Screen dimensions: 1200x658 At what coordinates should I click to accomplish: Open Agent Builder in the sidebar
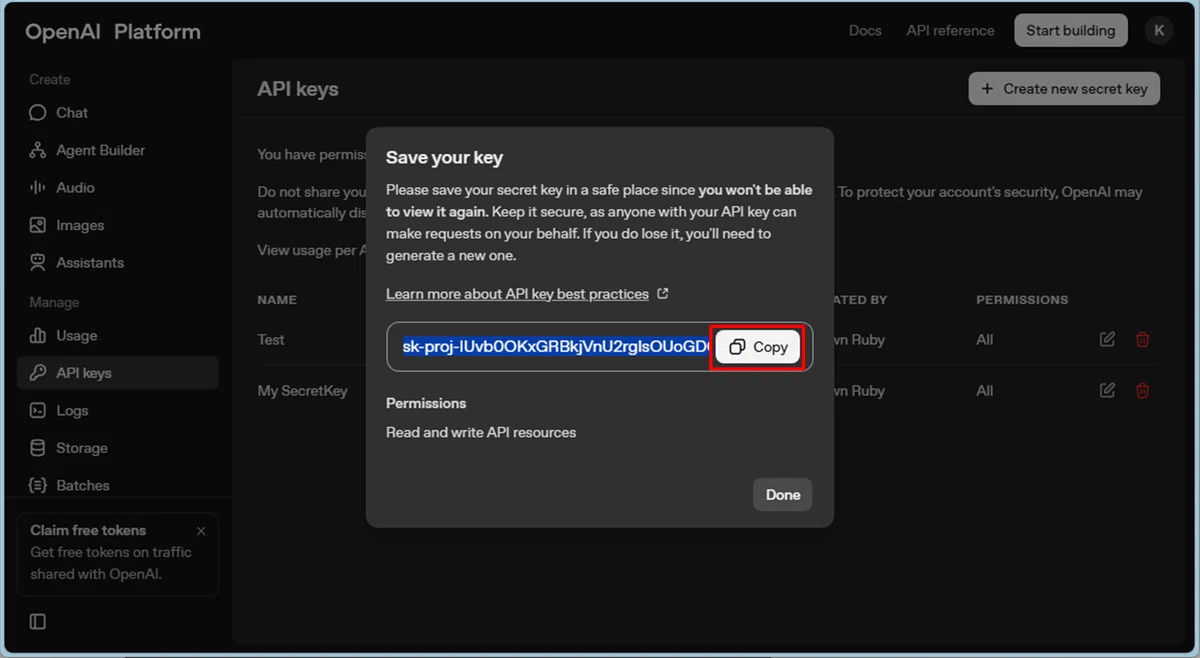pyautogui.click(x=118, y=150)
